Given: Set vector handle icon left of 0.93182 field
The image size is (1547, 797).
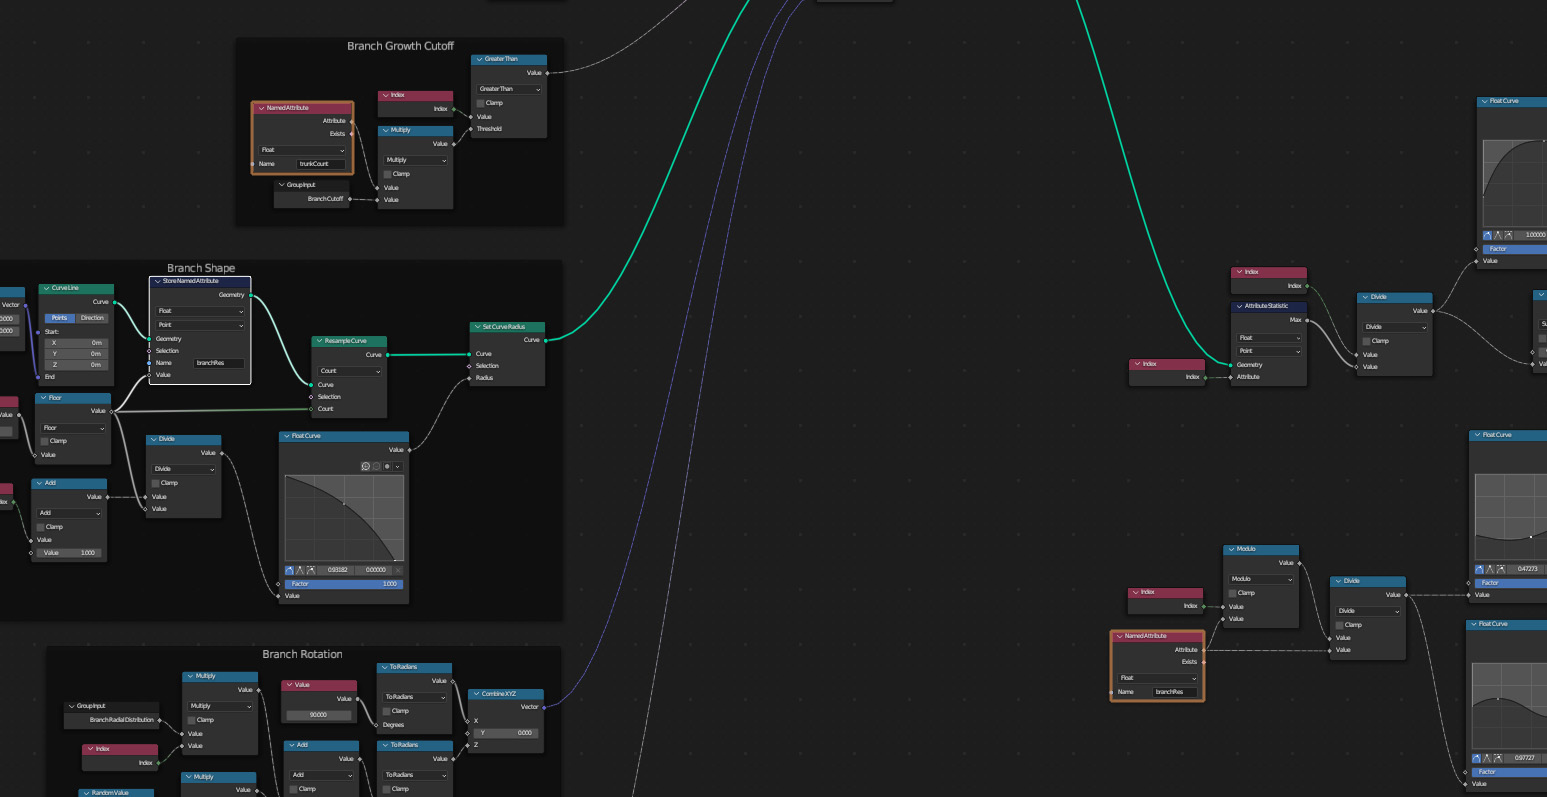Looking at the screenshot, I should [x=300, y=570].
